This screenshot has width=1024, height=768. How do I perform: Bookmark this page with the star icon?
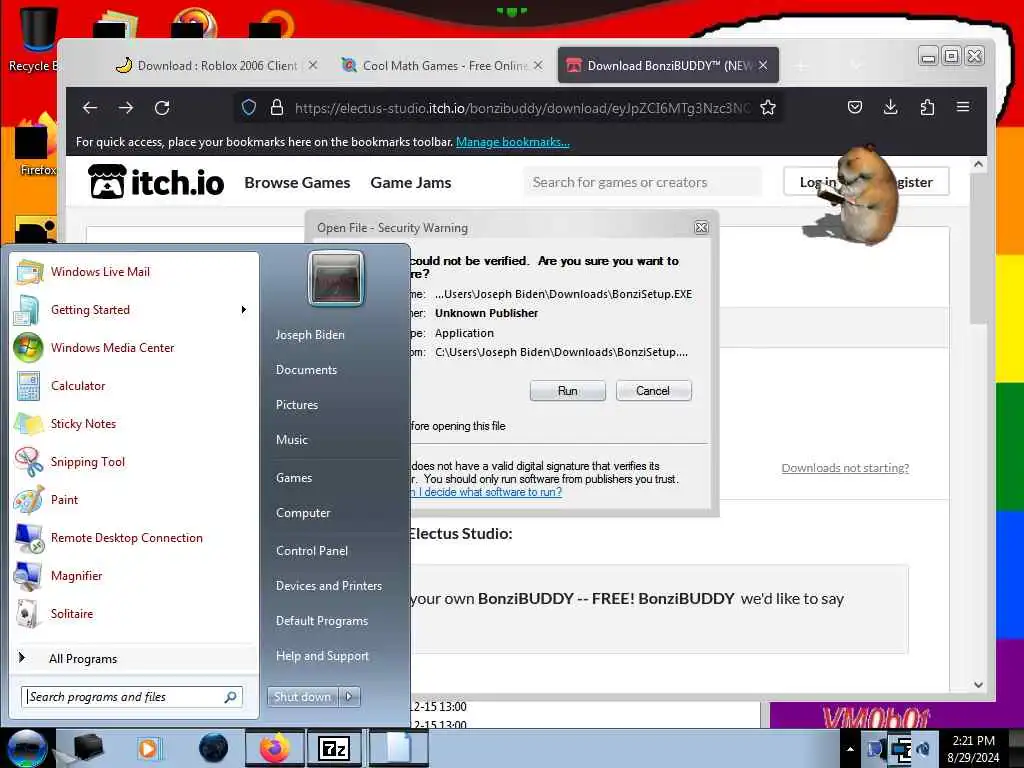pos(768,108)
